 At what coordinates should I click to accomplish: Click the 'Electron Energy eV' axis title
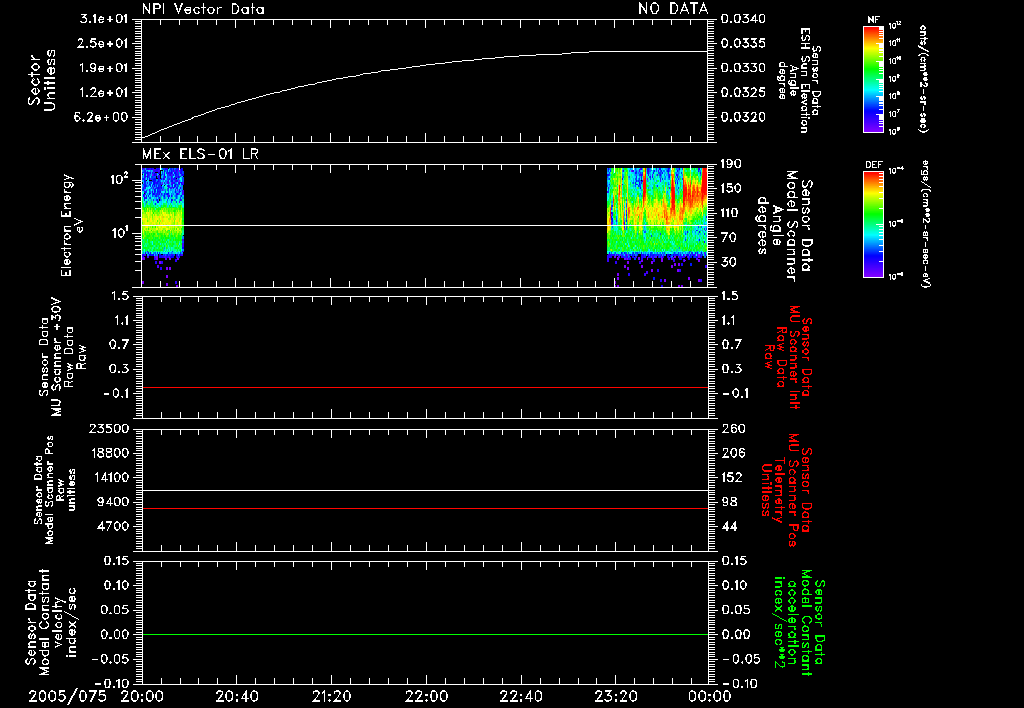[73, 225]
